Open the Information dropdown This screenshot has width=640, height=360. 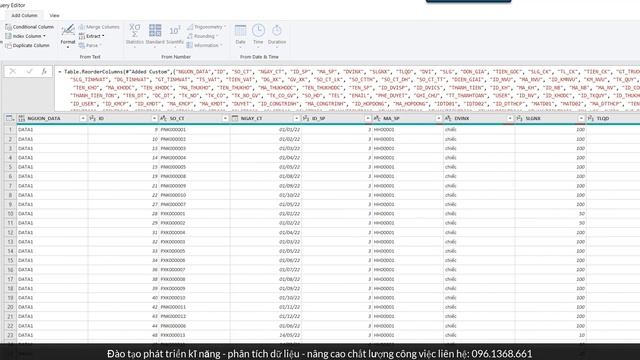point(204,46)
